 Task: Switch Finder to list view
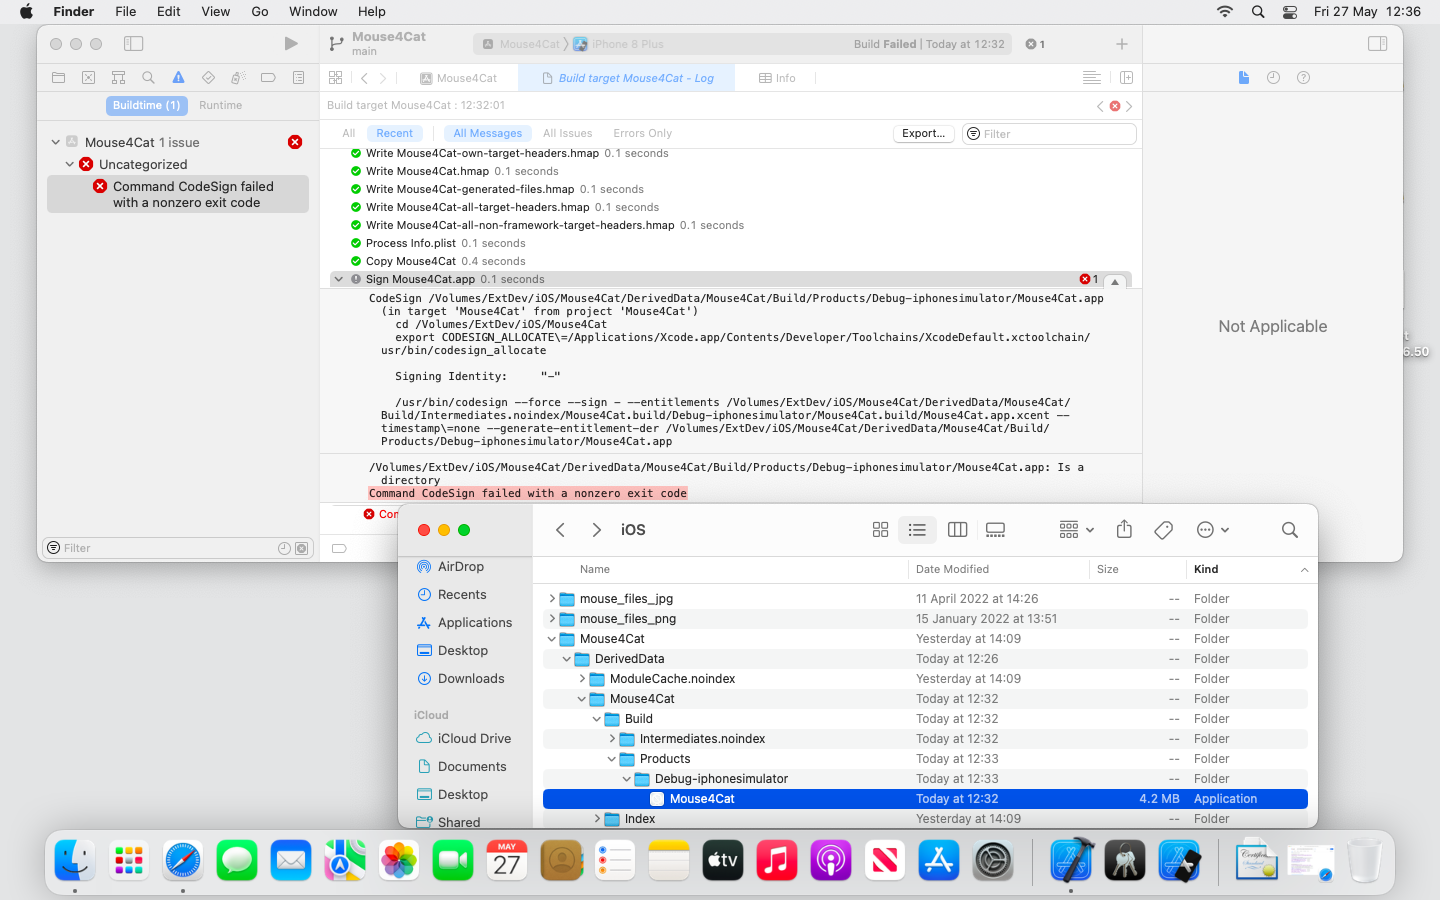[917, 530]
